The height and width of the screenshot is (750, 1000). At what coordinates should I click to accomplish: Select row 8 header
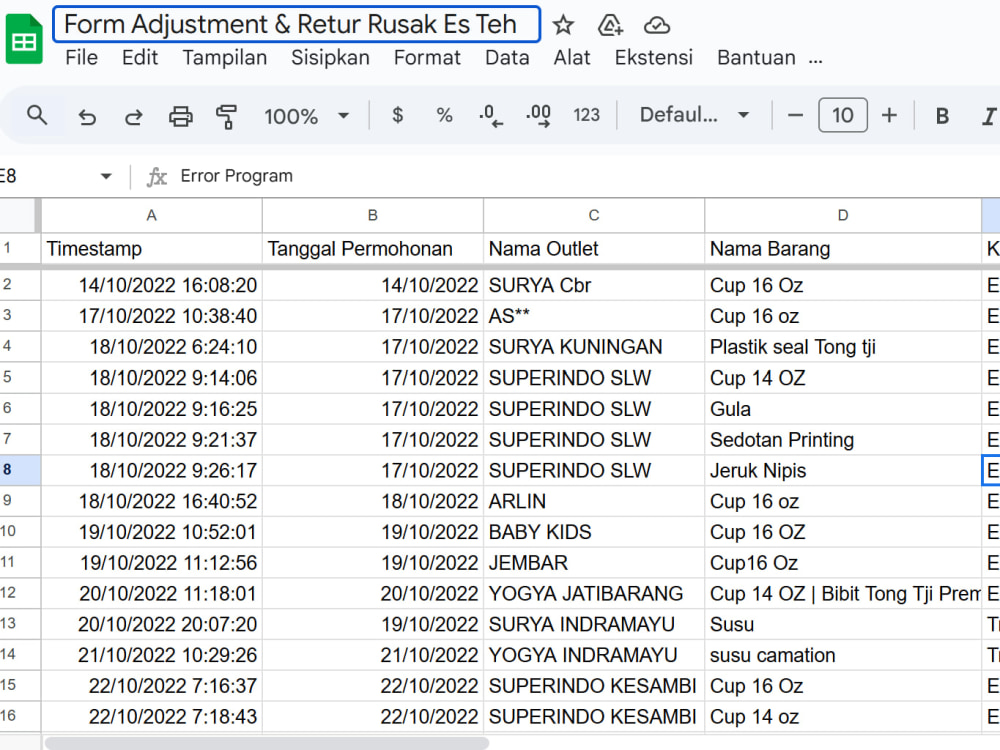coord(19,470)
